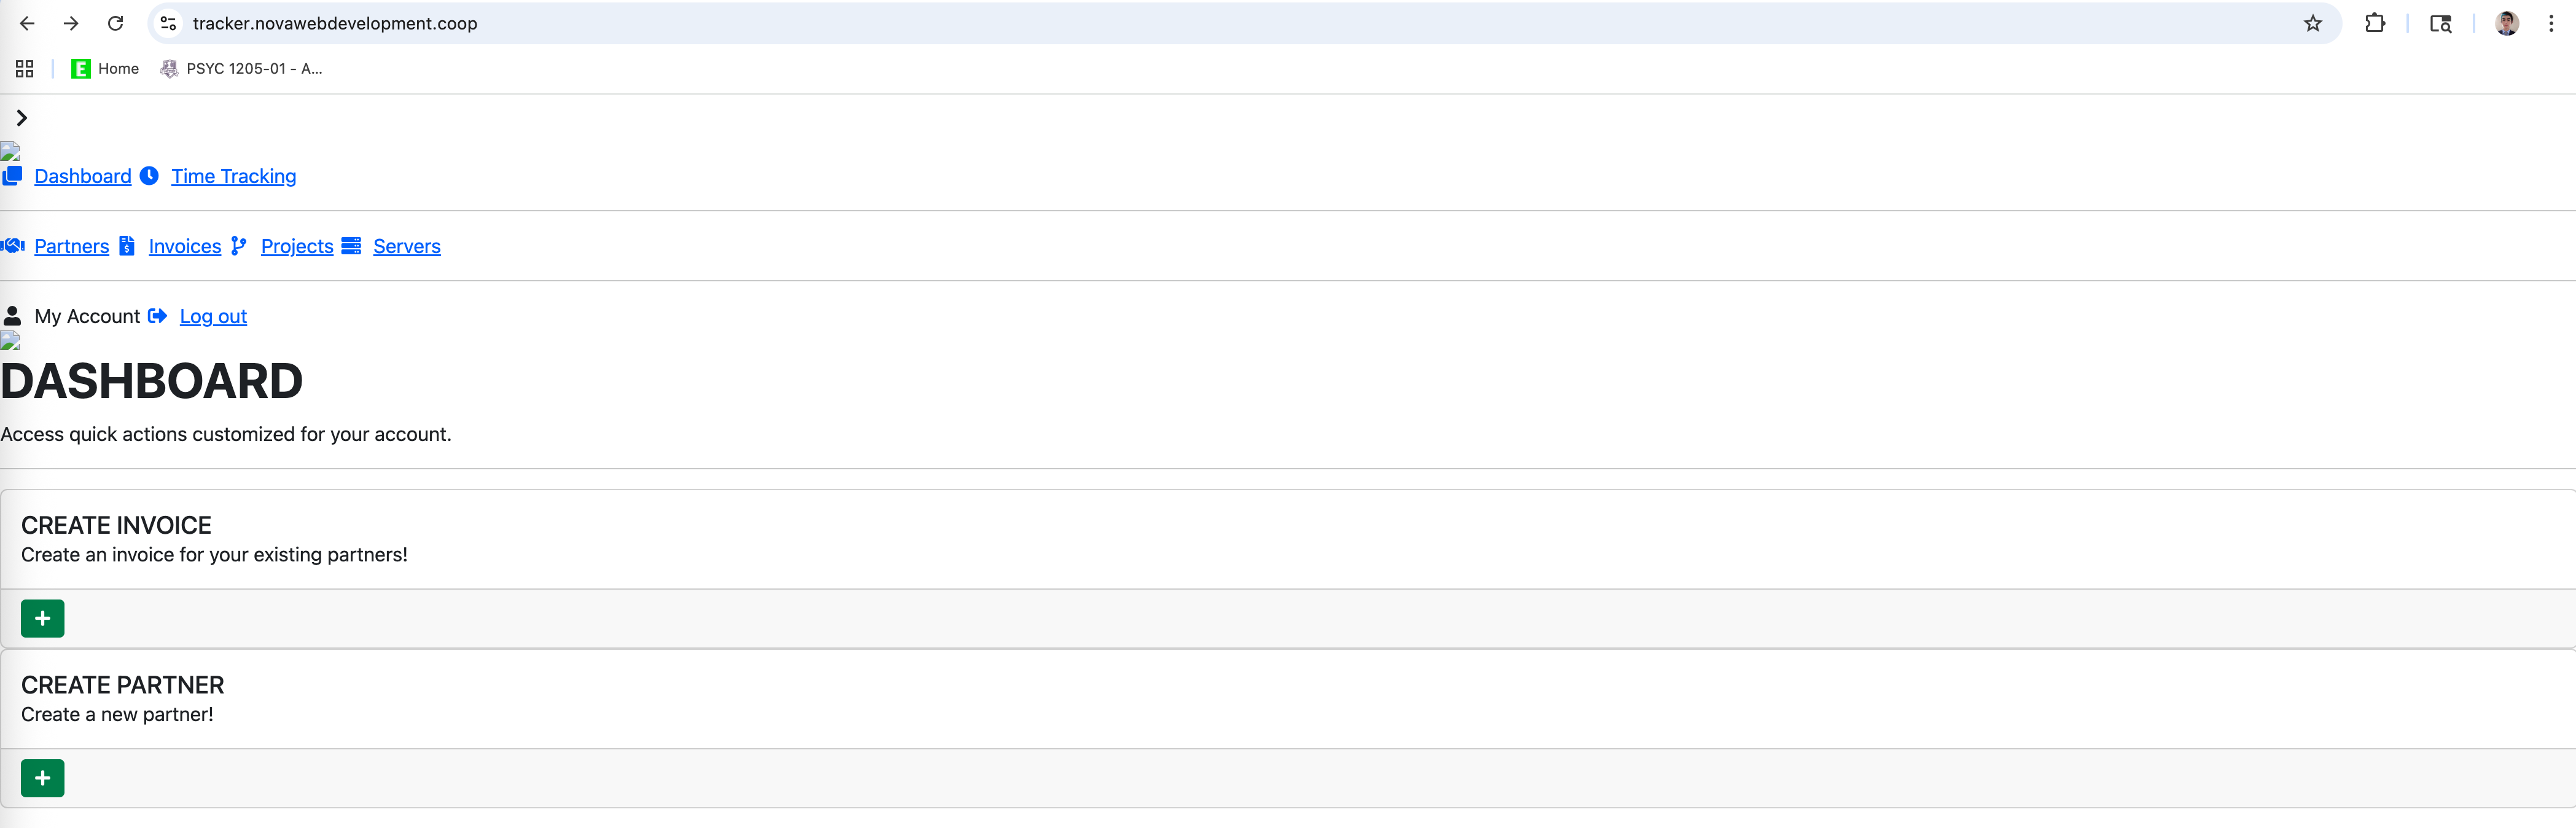Open the Servers link
This screenshot has width=2576, height=828.
[x=406, y=247]
